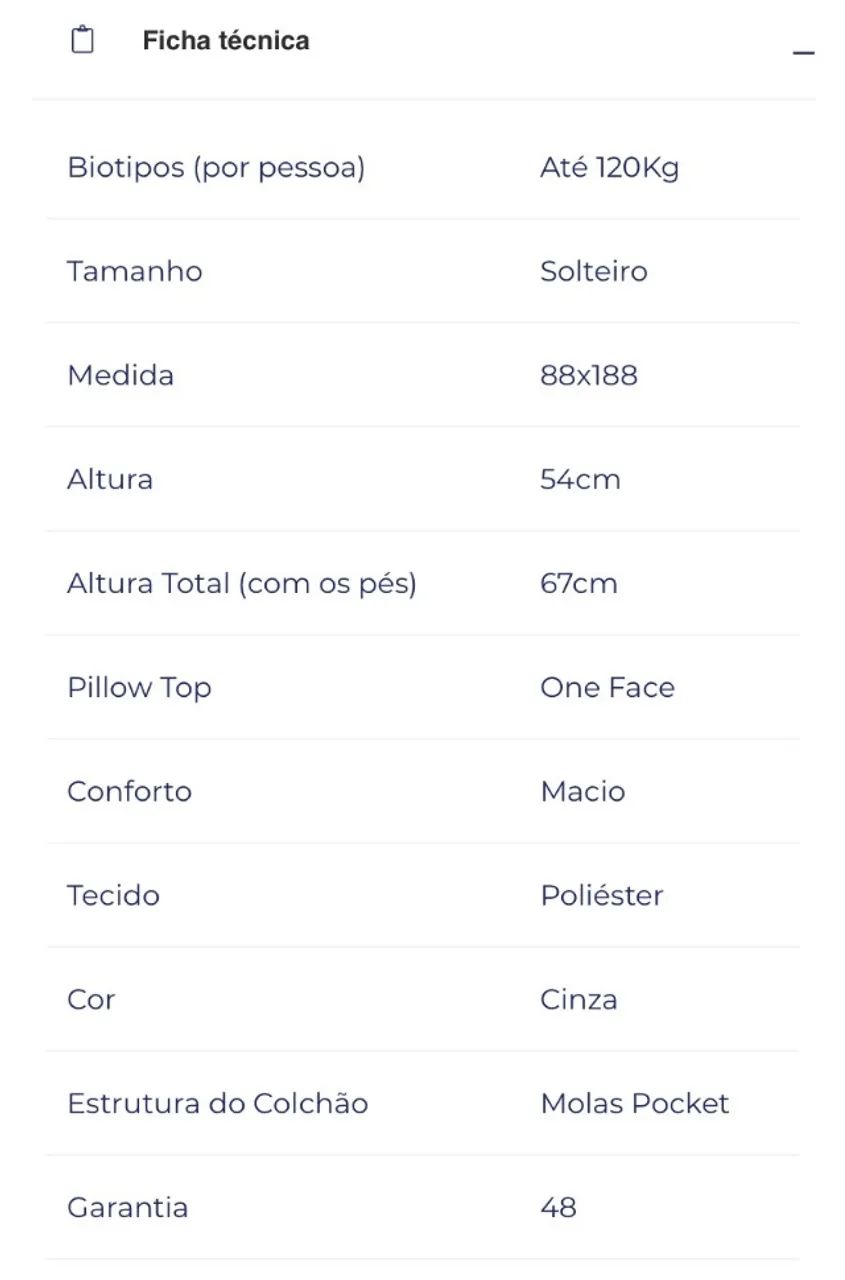This screenshot has width=845, height=1280.
Task: Click the Ficha técnica heading
Action: pyautogui.click(x=225, y=41)
